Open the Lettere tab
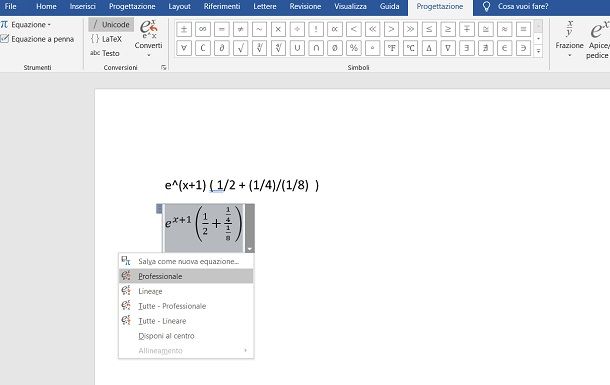The image size is (610, 385). [265, 6]
